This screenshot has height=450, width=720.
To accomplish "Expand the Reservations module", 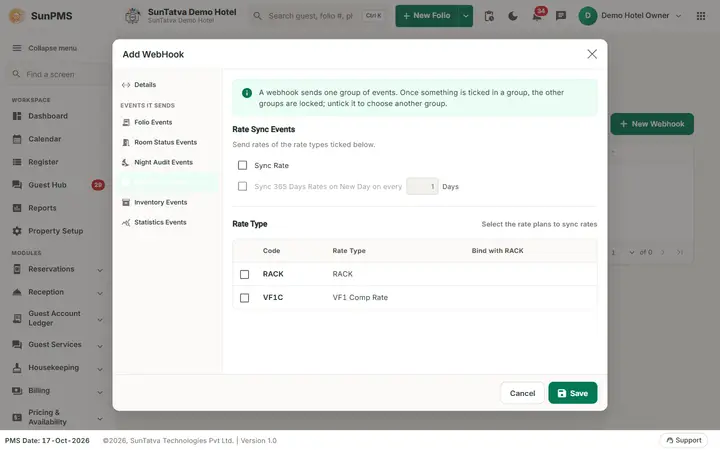I will (x=100, y=270).
